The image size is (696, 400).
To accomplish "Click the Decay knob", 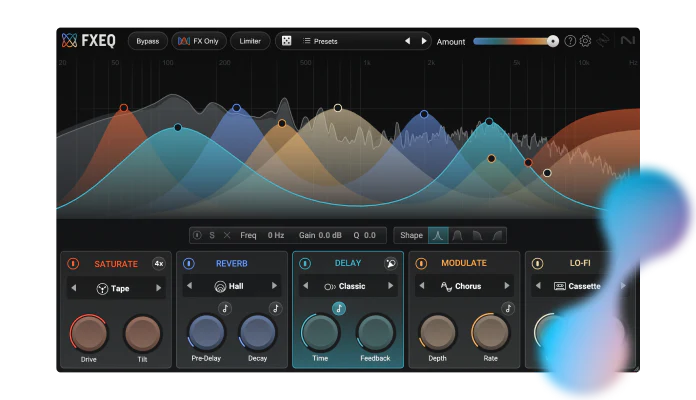I will point(257,333).
